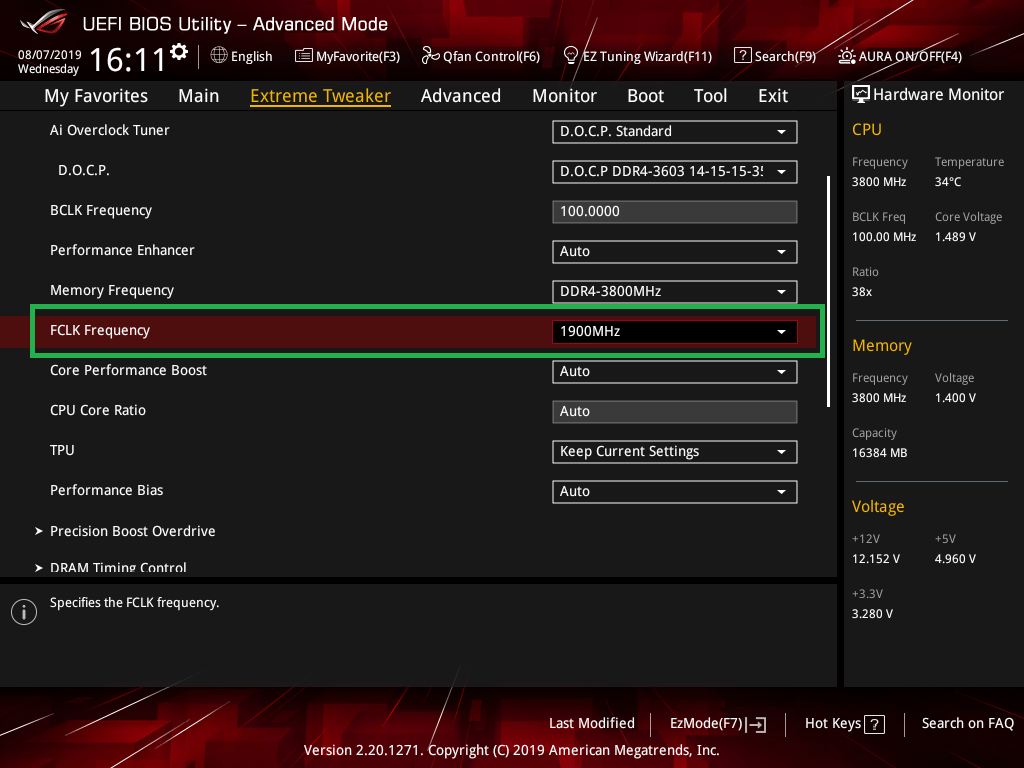Select the Memory Frequency label

(112, 290)
